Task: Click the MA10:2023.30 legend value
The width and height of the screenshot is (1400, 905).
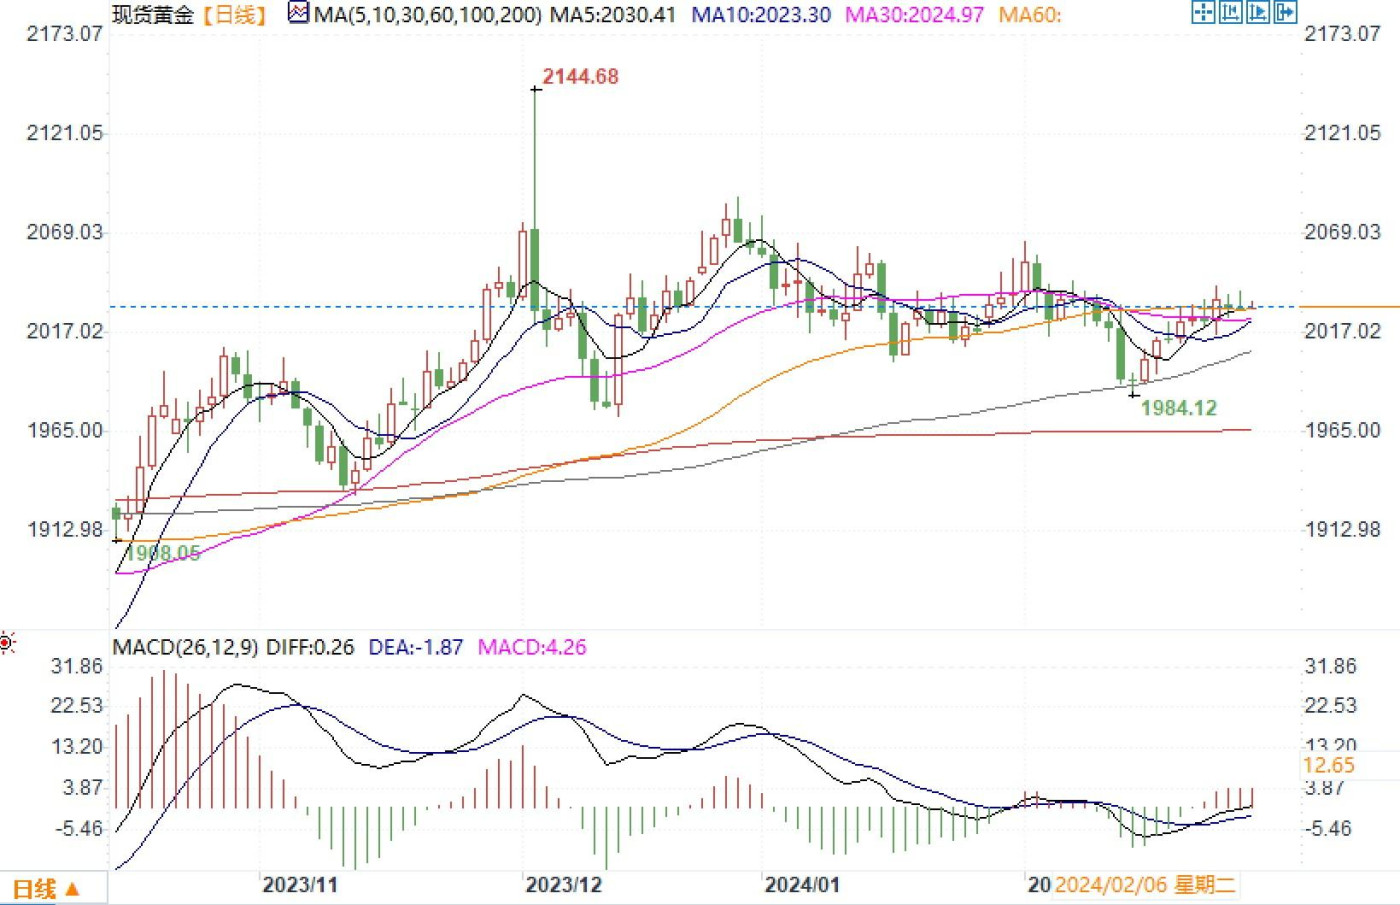Action: click(x=761, y=15)
